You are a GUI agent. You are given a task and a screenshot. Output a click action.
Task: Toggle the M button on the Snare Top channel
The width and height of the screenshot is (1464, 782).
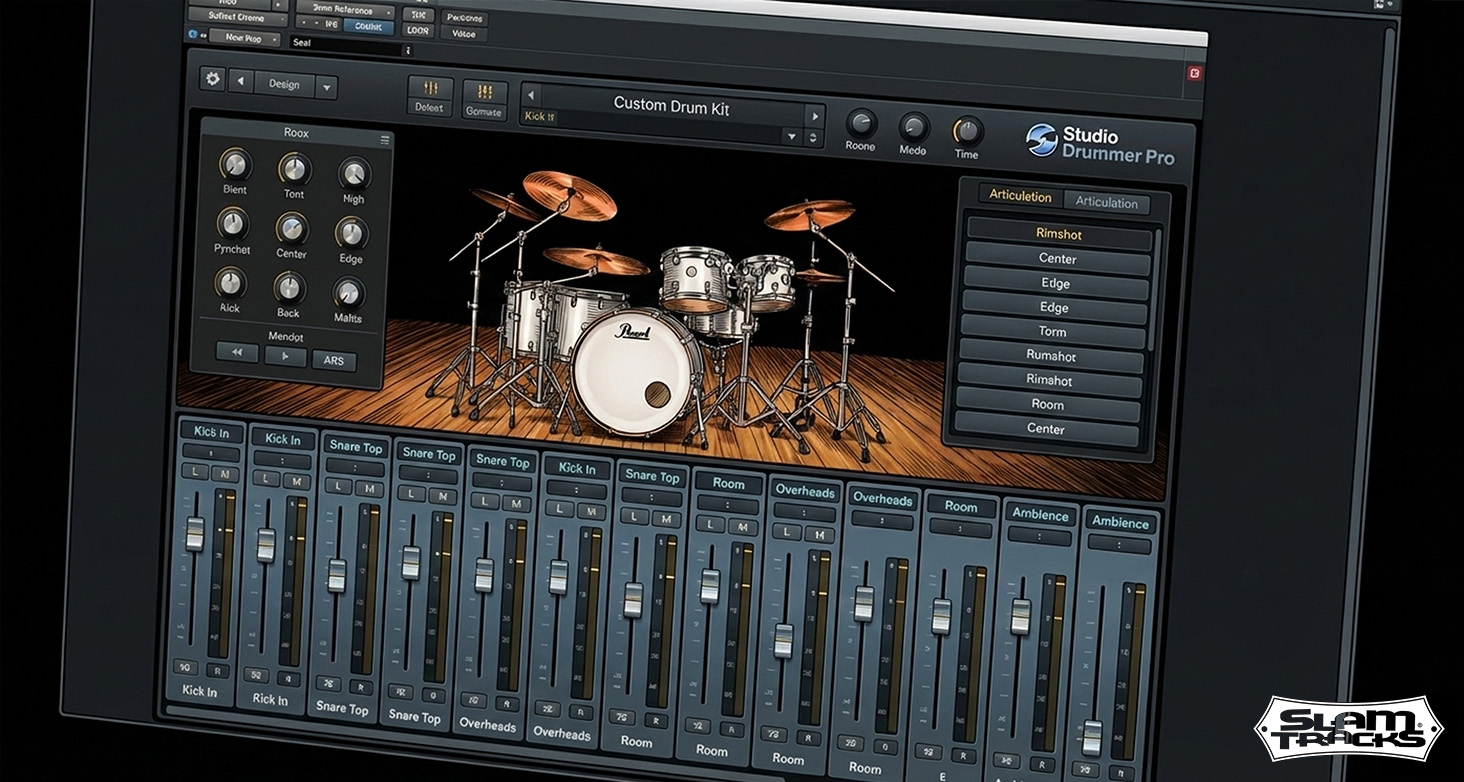point(370,487)
